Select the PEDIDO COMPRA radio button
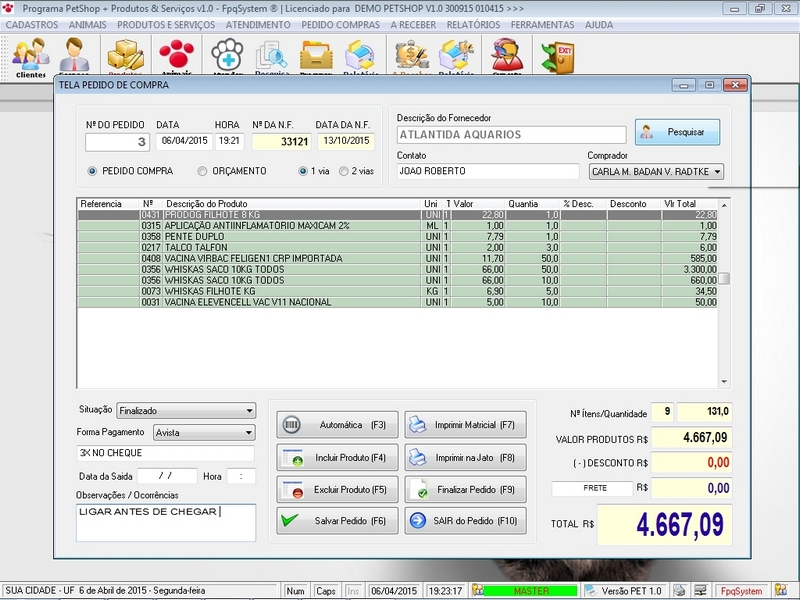Image resolution: width=800 pixels, height=600 pixels. coord(94,171)
